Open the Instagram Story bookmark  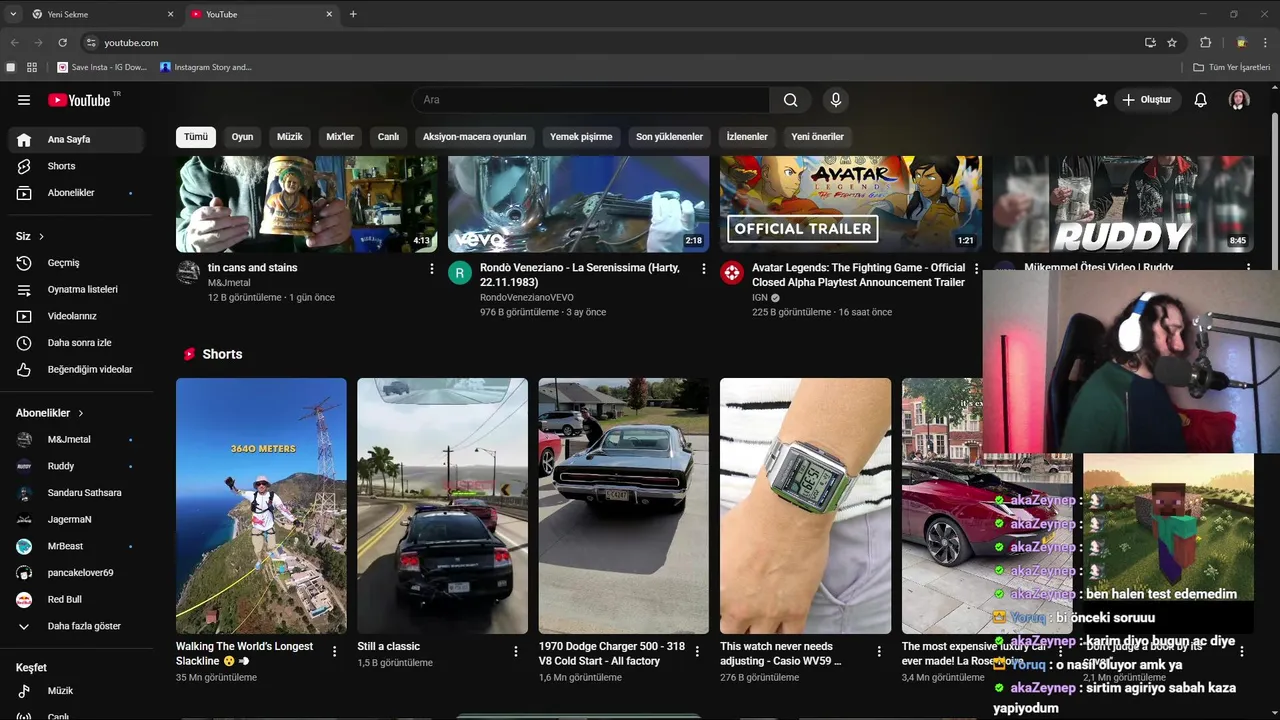click(206, 67)
